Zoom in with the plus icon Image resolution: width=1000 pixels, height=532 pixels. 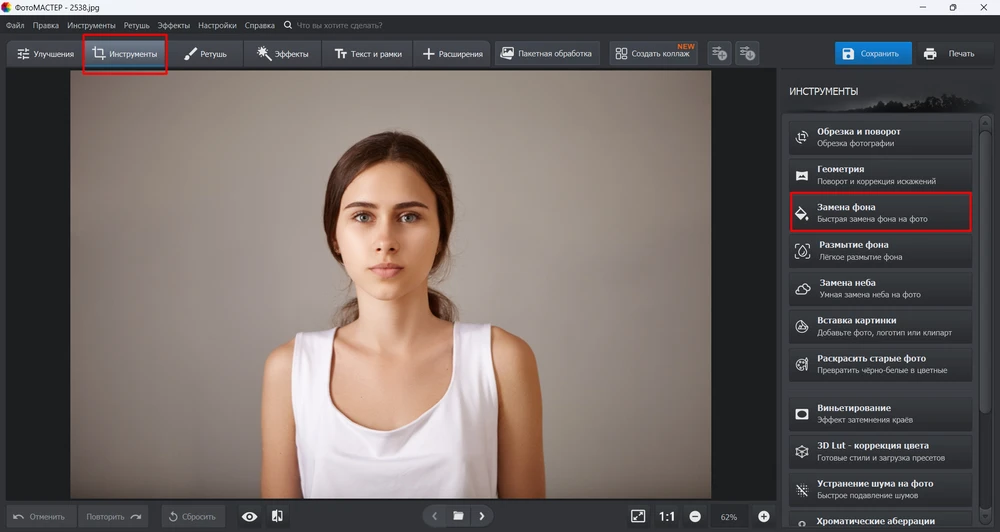[x=764, y=516]
